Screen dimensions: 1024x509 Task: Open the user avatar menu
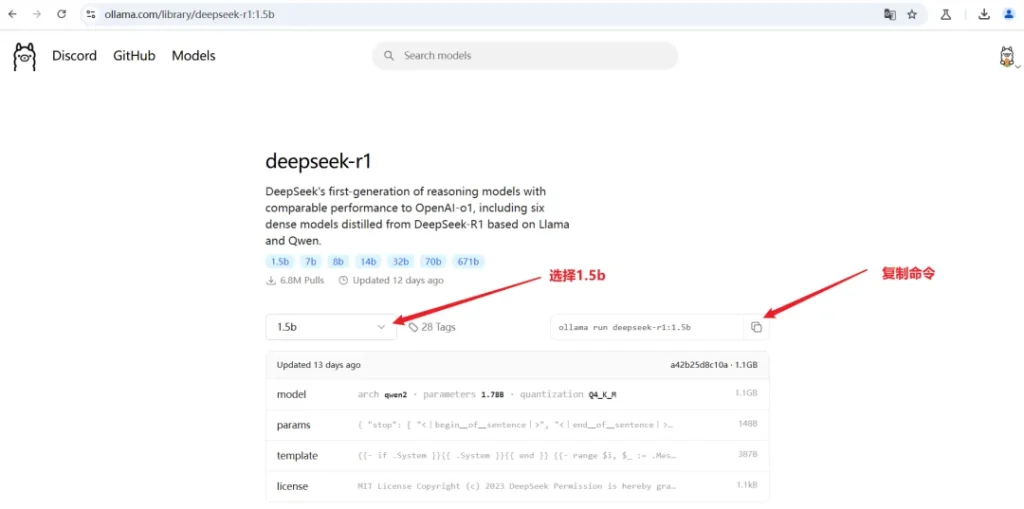(1007, 57)
